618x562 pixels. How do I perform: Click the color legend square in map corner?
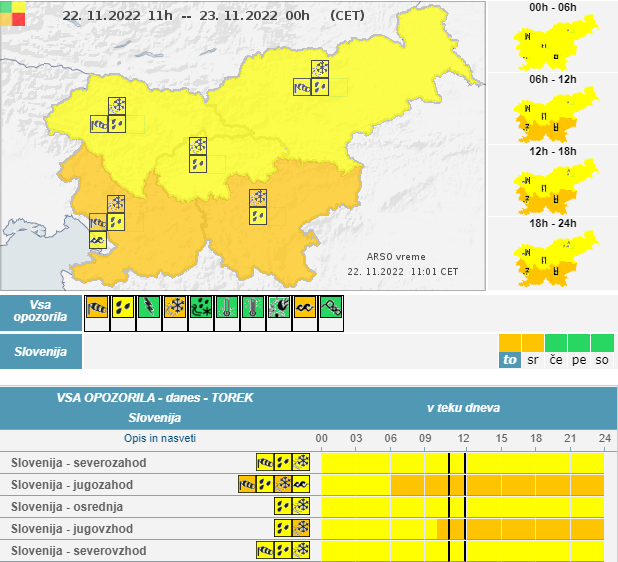13,14
